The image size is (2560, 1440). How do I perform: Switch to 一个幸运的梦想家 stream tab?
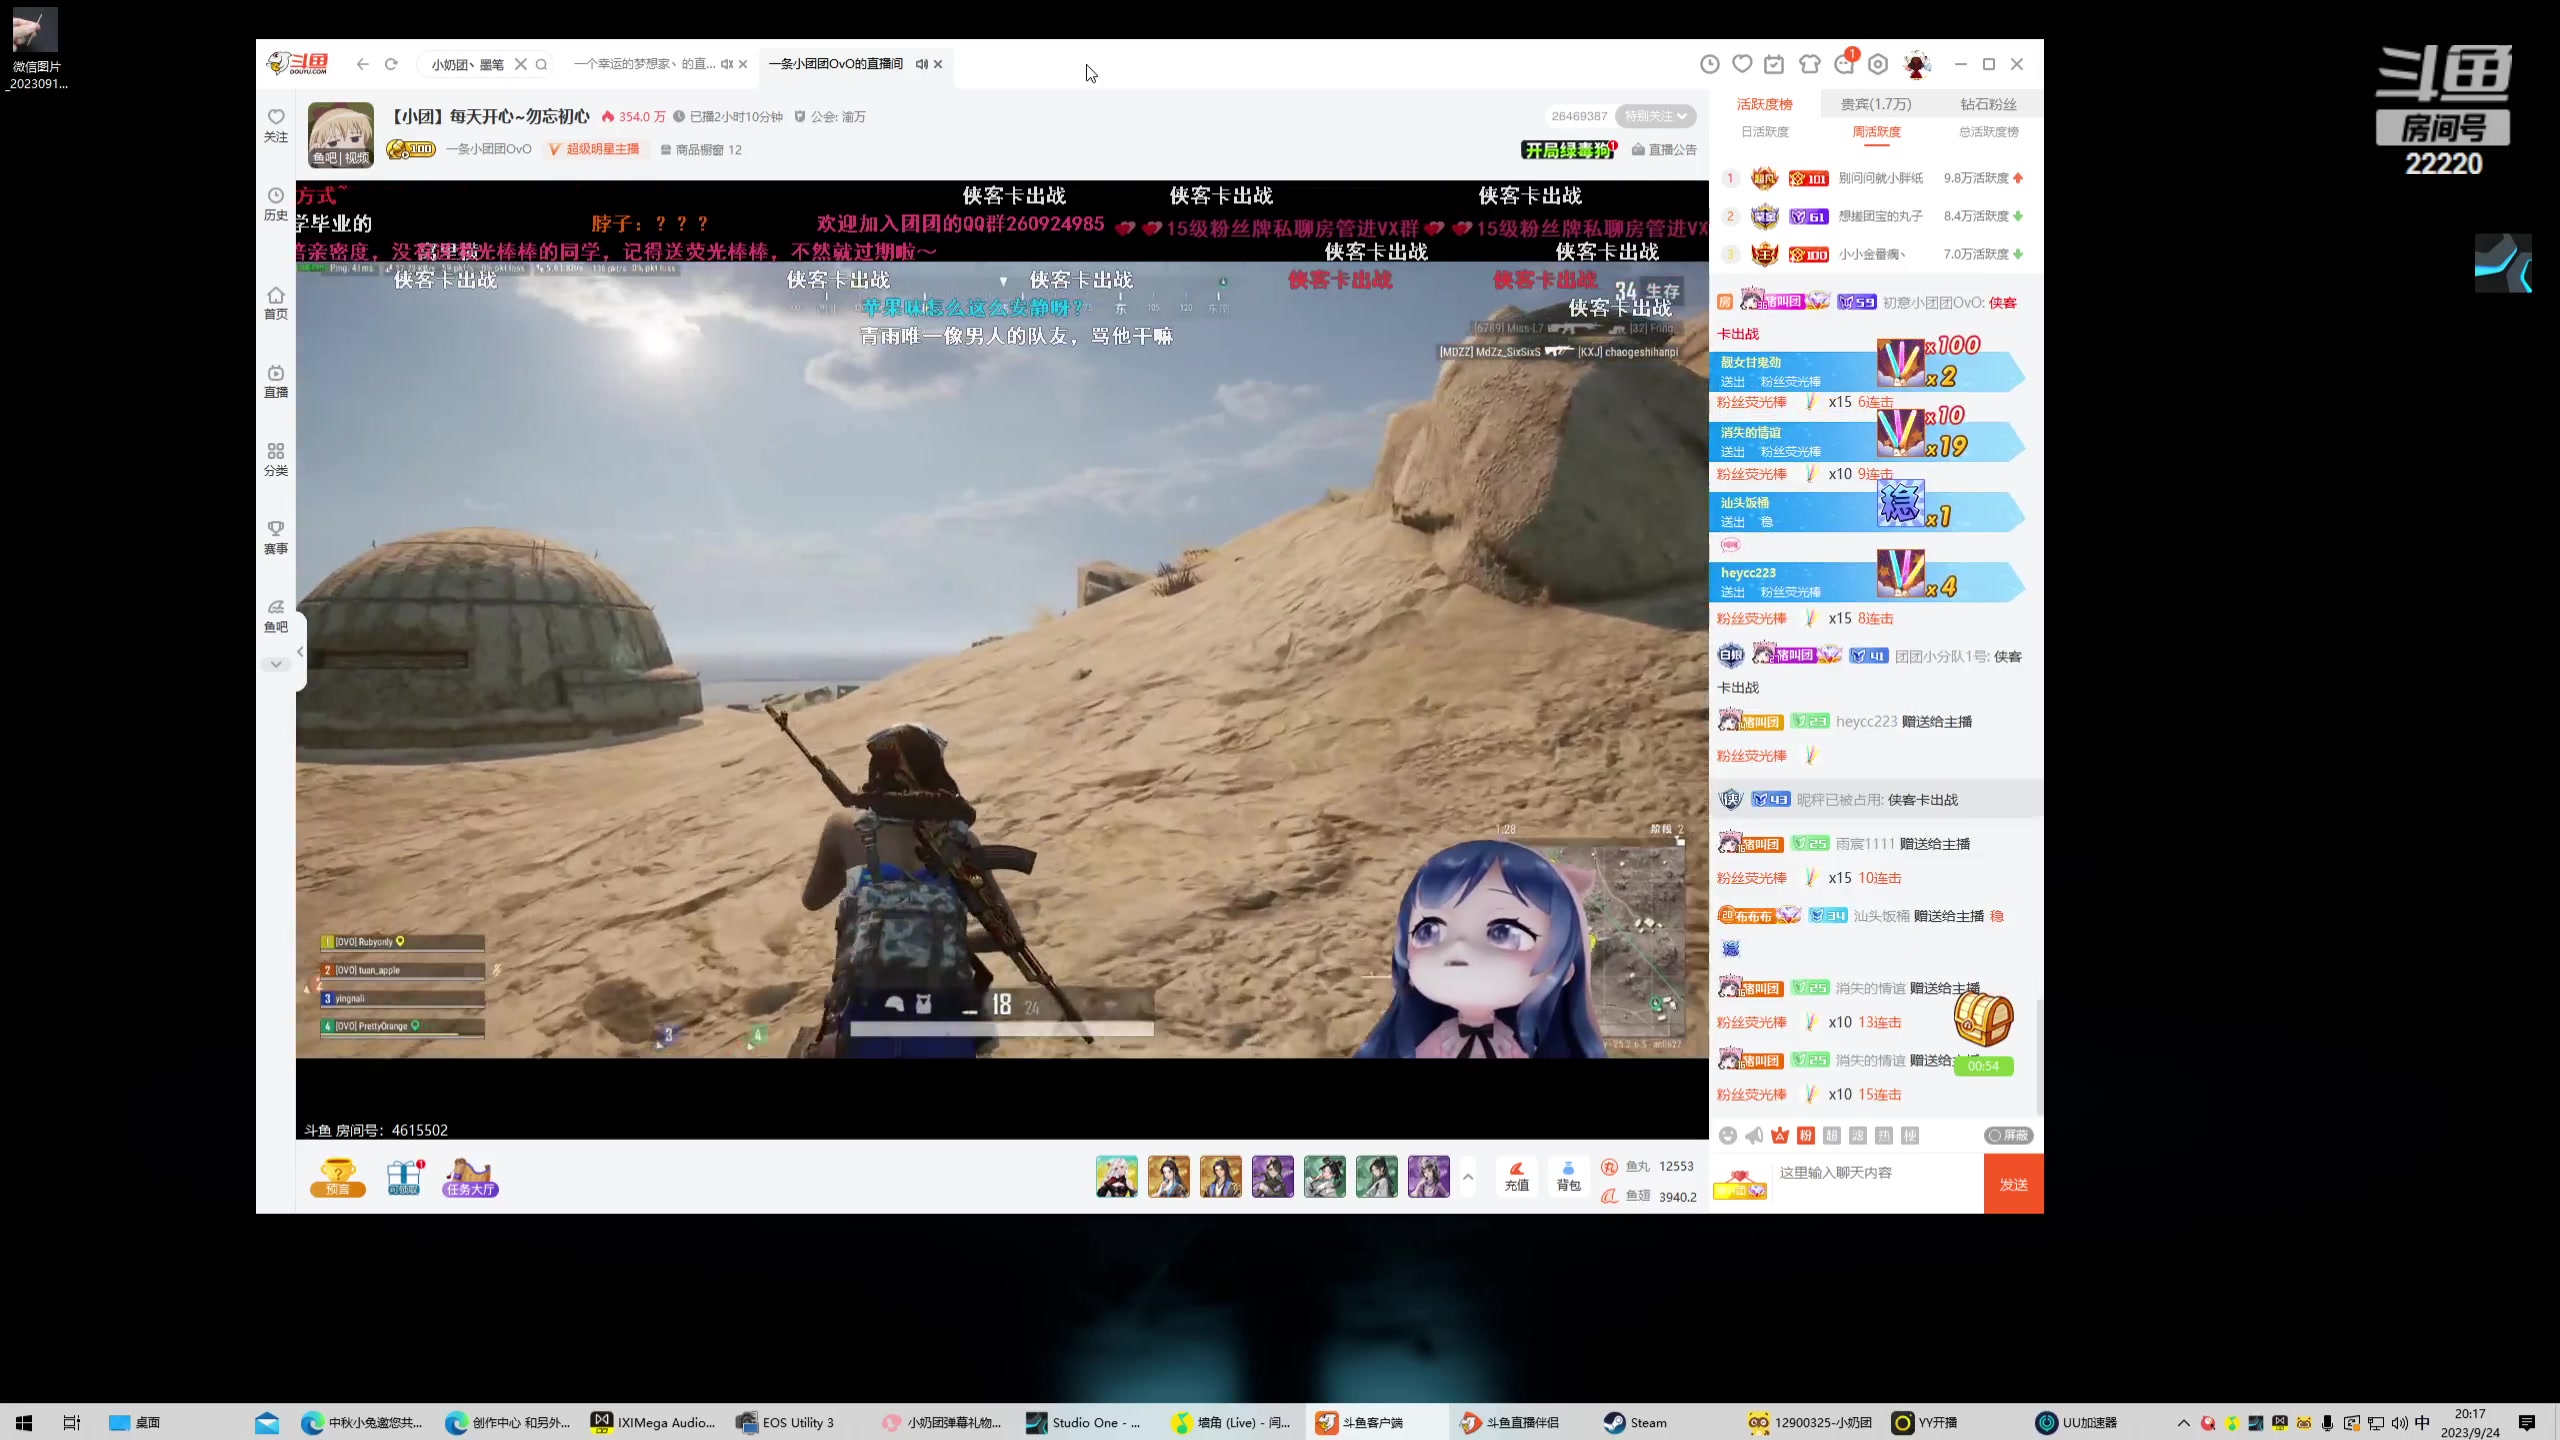pyautogui.click(x=643, y=64)
